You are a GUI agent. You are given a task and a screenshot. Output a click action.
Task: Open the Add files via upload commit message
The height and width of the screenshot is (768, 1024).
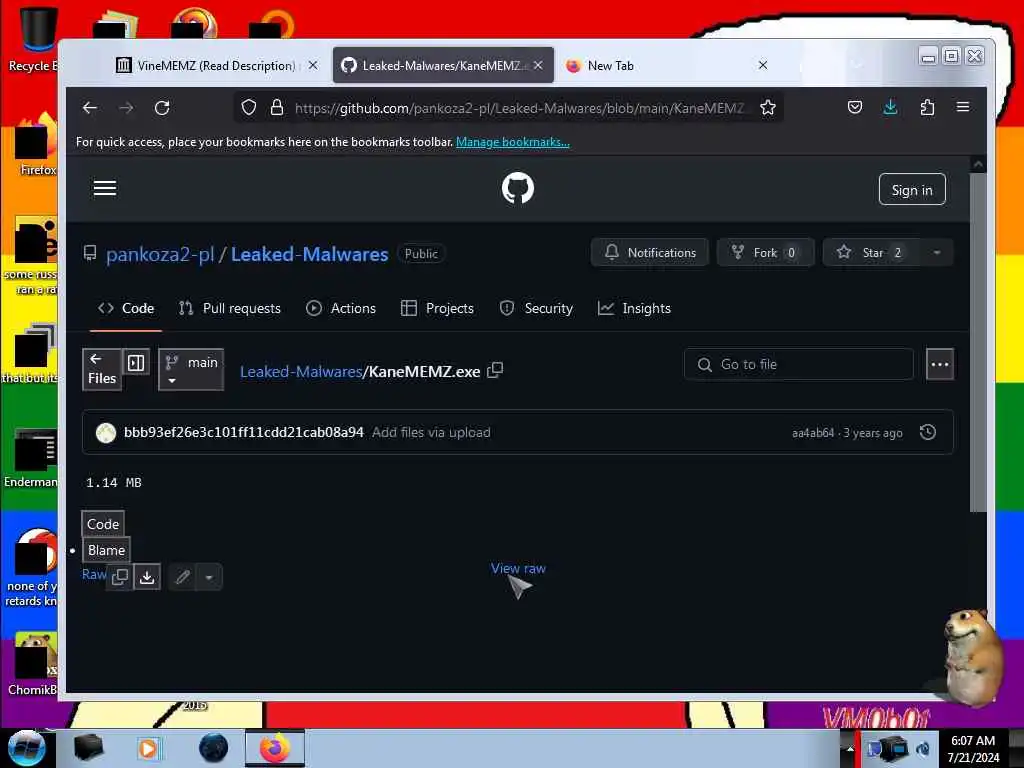[x=431, y=432]
